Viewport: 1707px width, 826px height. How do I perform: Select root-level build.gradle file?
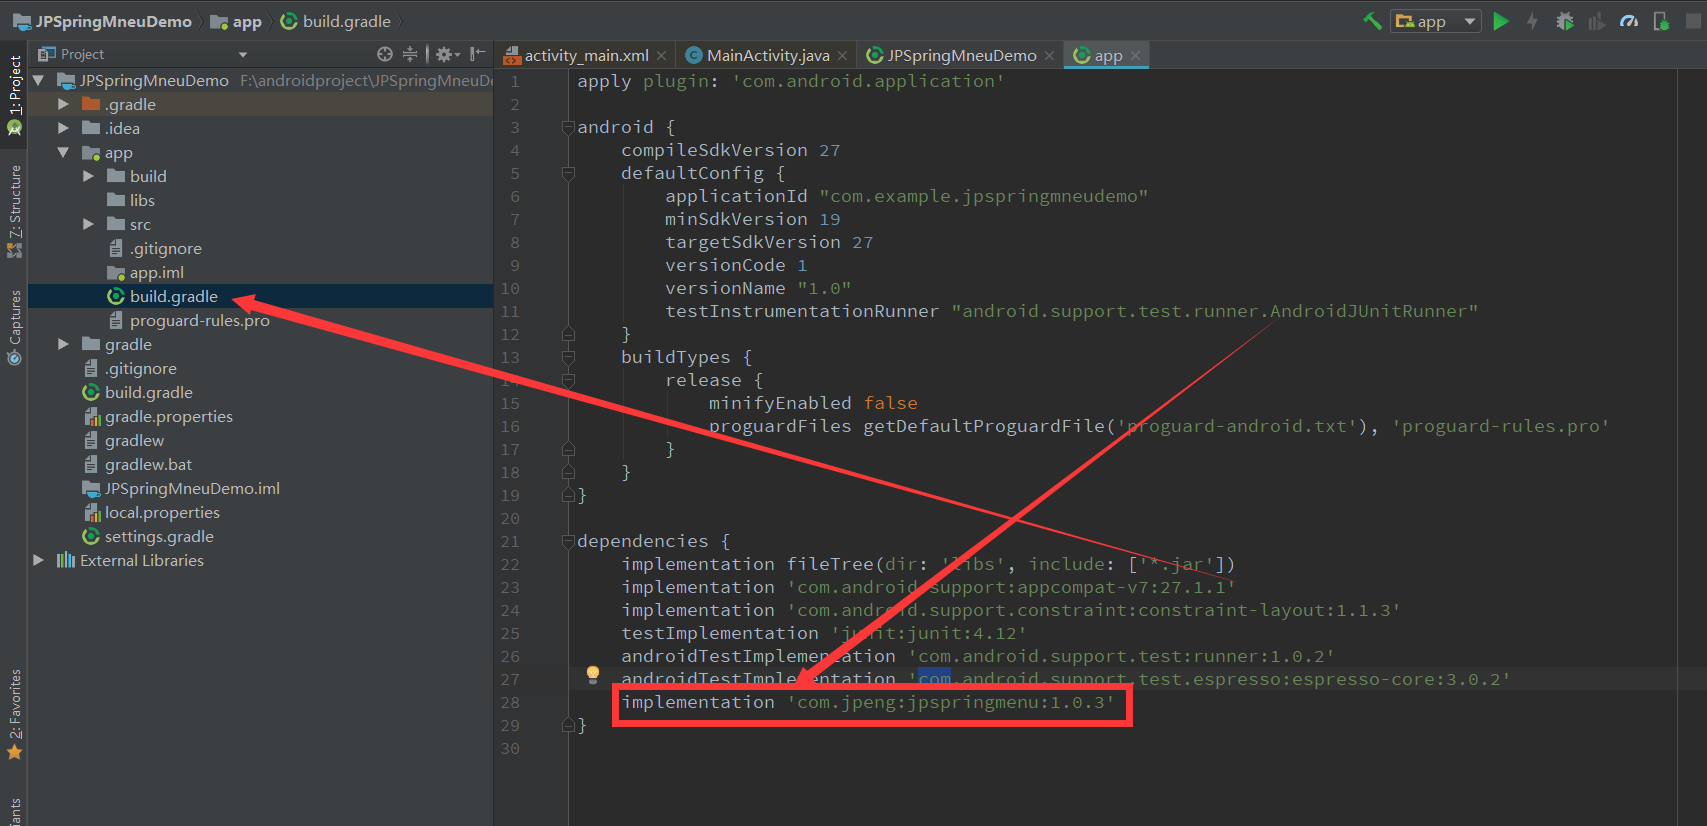click(138, 392)
